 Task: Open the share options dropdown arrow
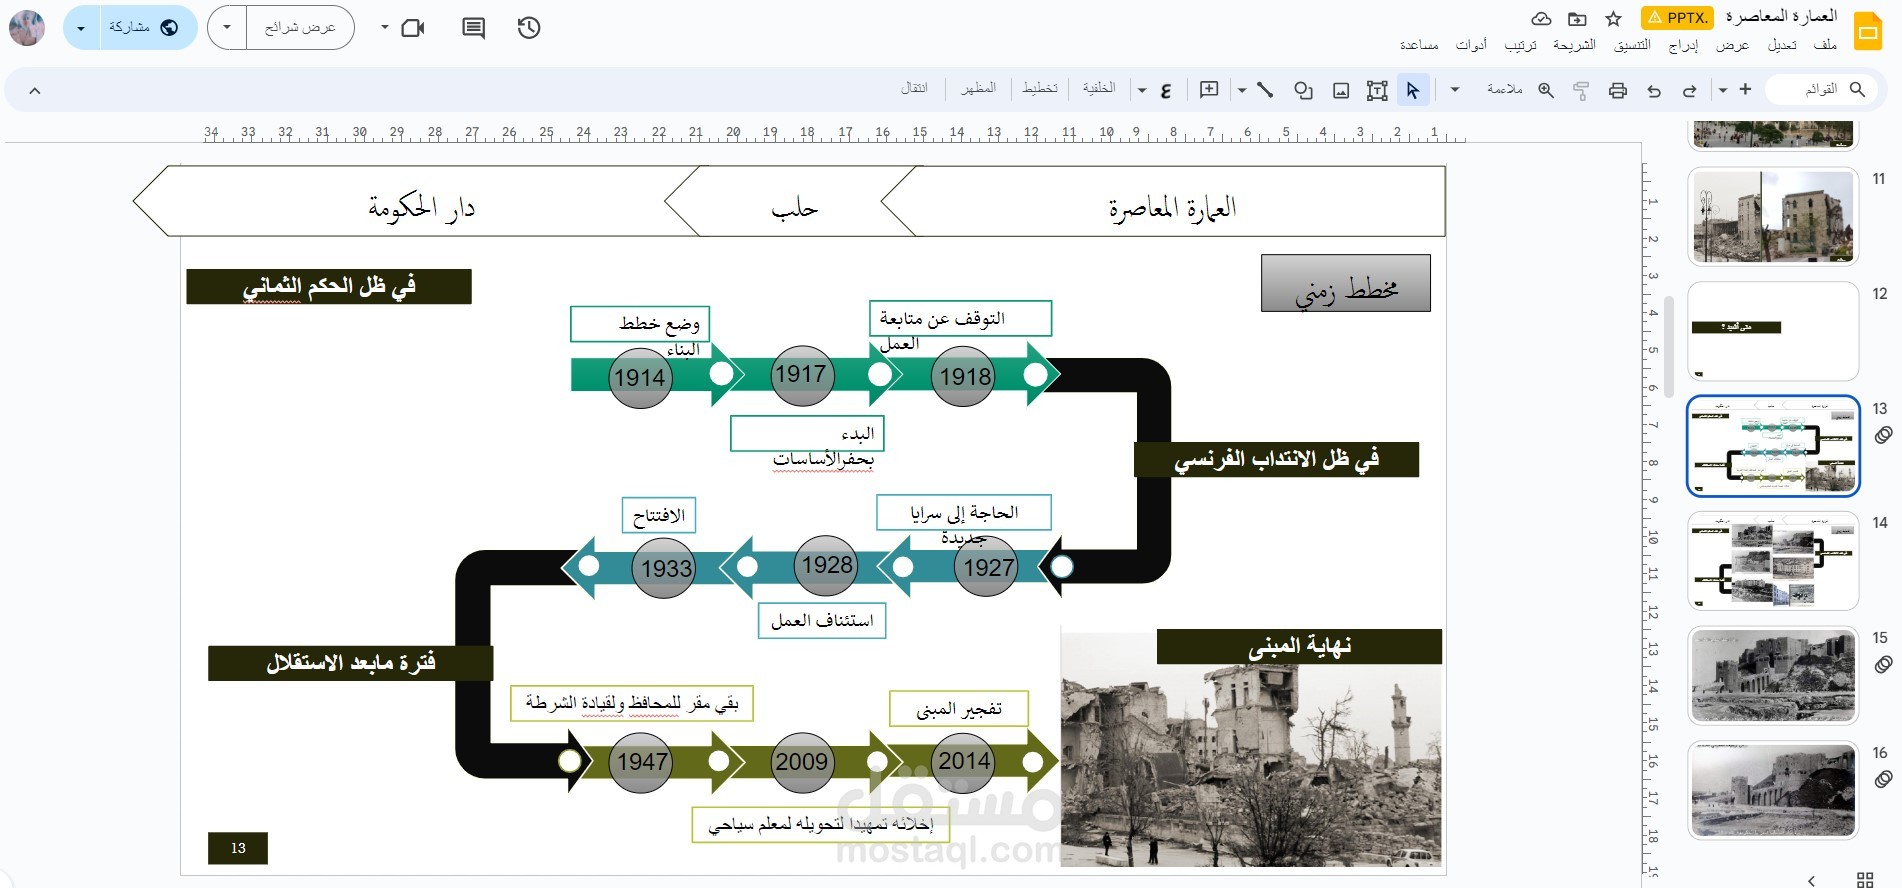[81, 28]
